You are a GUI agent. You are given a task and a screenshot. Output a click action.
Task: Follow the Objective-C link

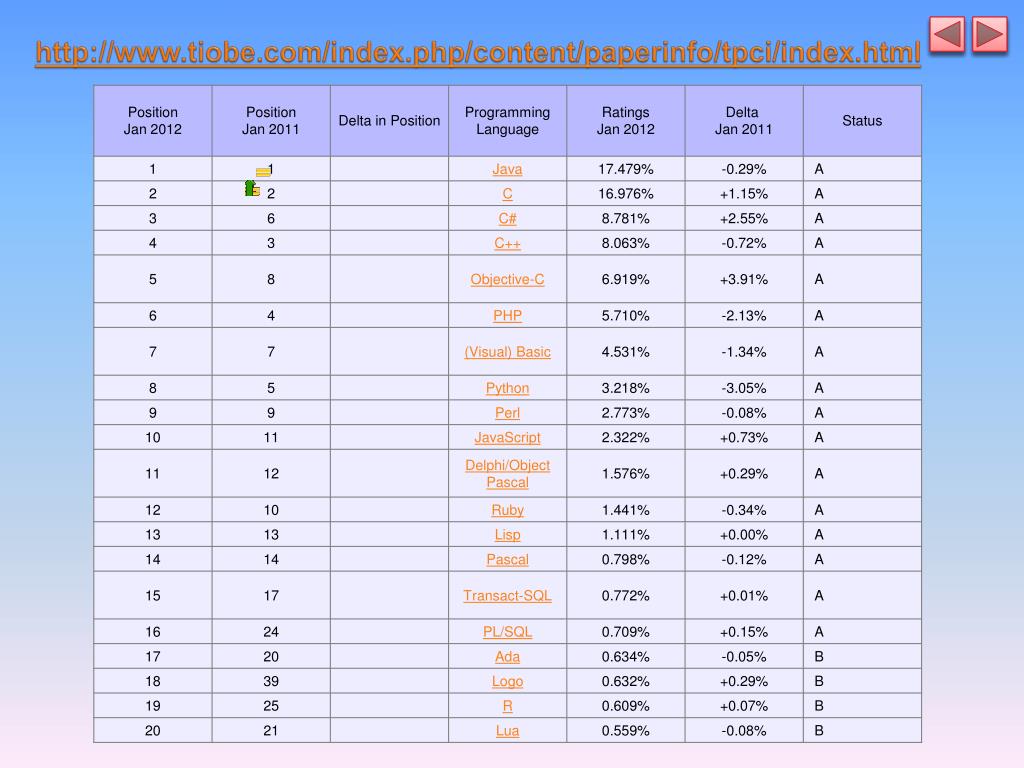507,280
